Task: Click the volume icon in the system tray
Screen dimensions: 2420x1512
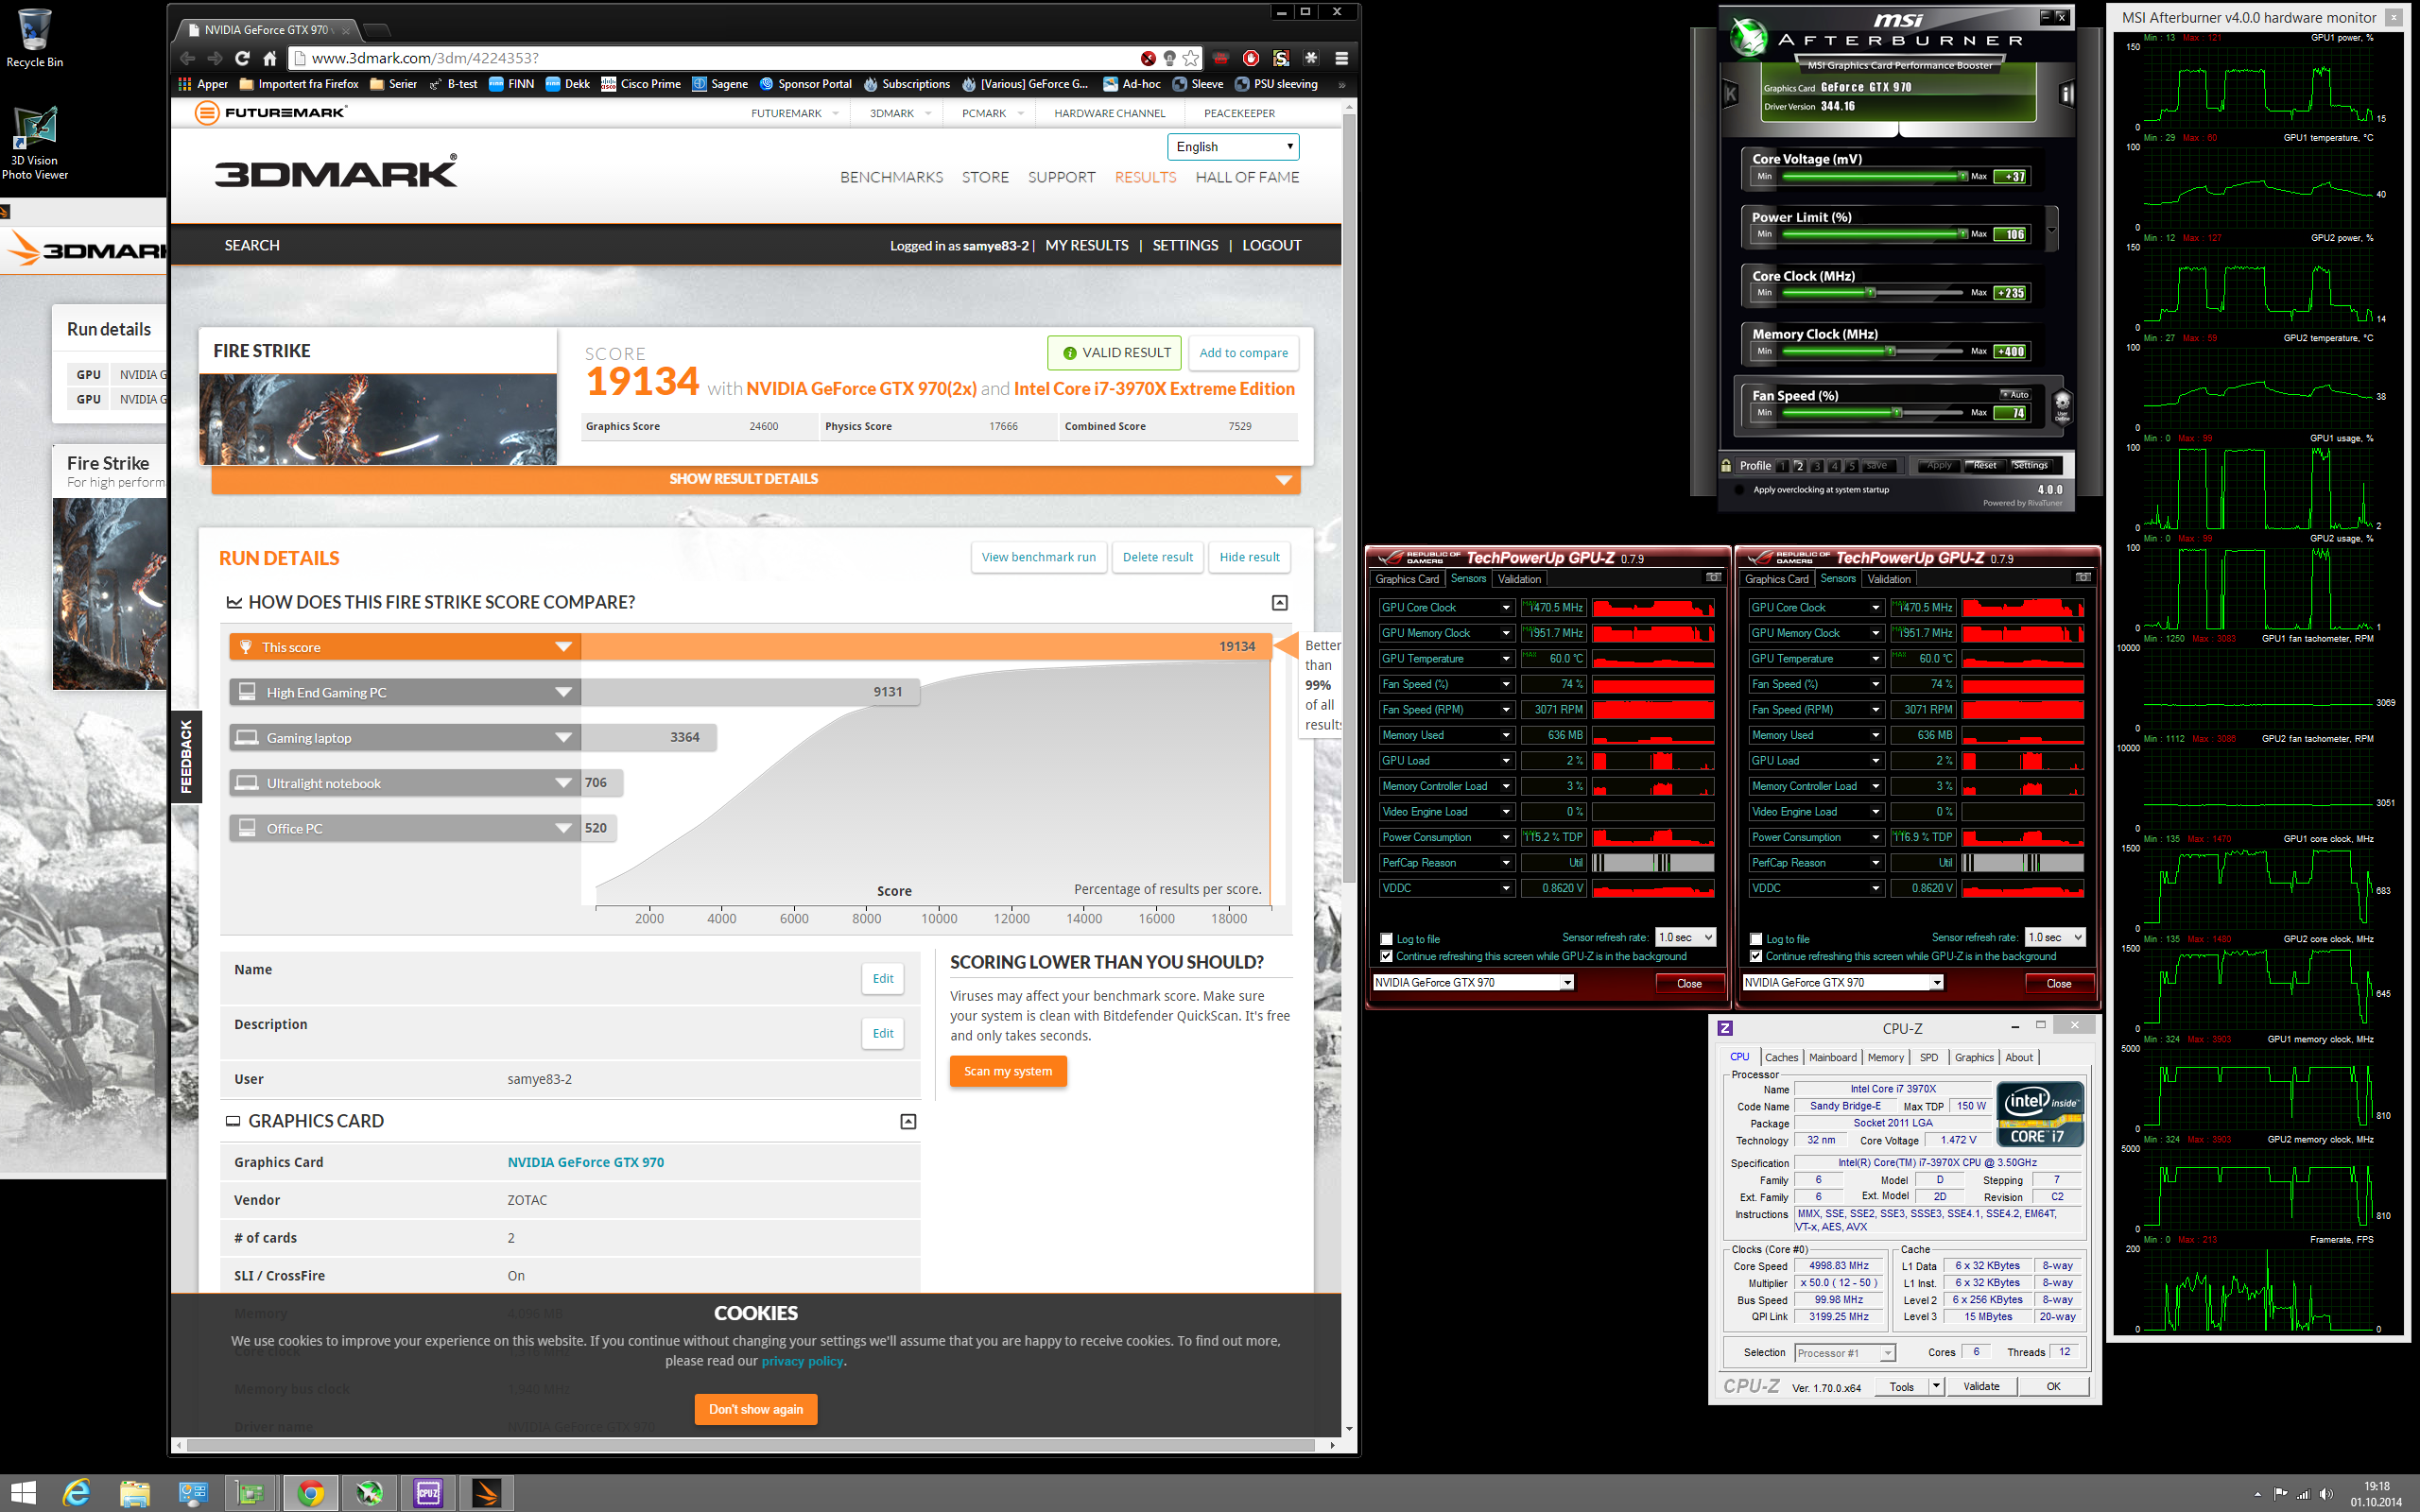Action: click(x=2326, y=1494)
